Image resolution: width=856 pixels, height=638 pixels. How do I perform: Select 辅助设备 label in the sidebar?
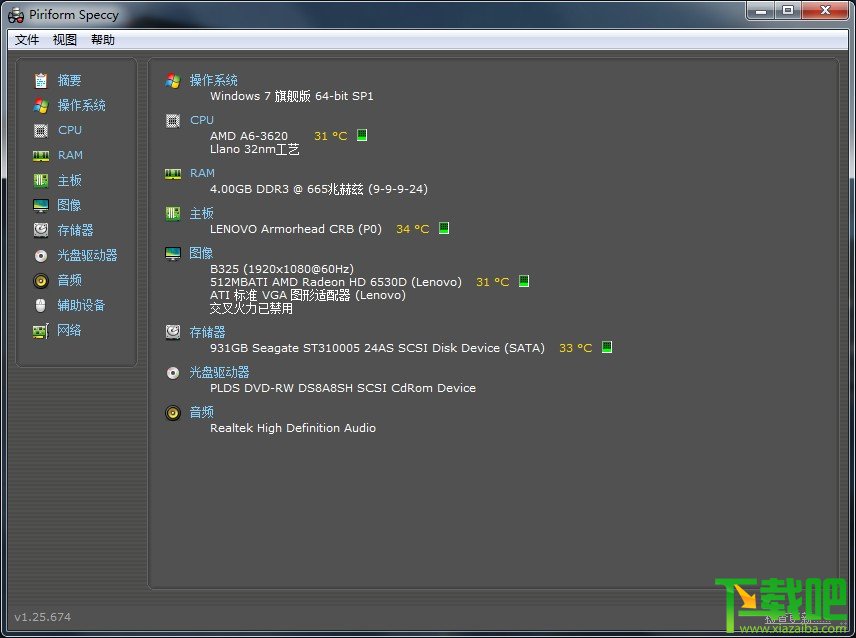[81, 306]
